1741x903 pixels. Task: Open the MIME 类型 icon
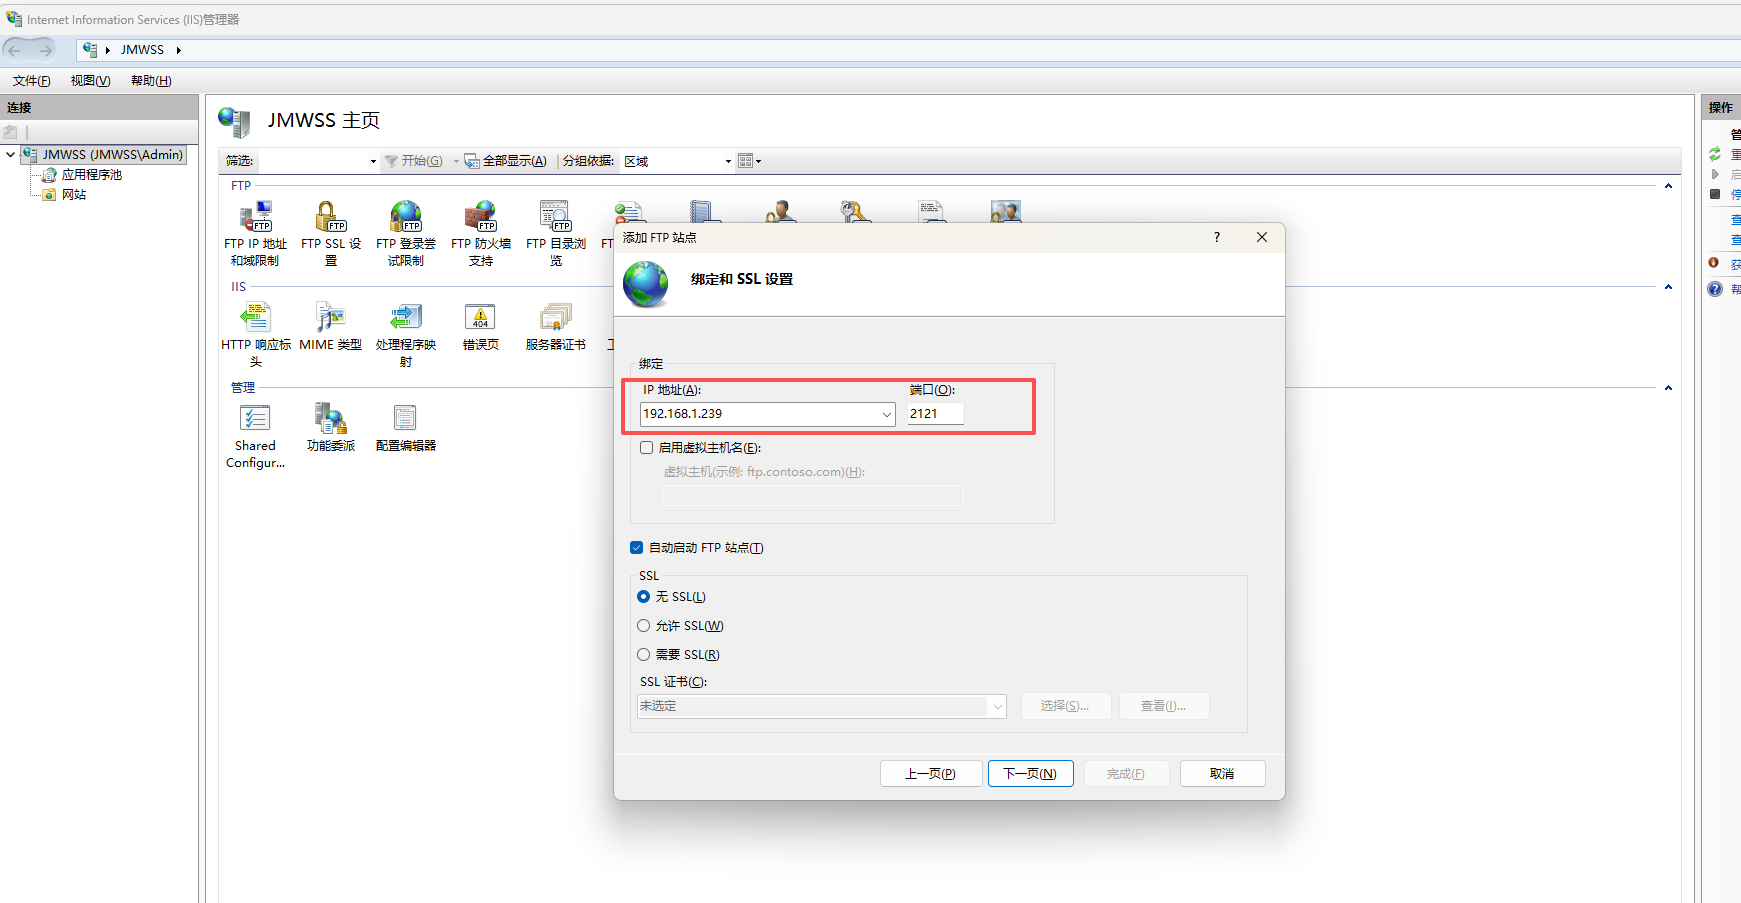[330, 318]
